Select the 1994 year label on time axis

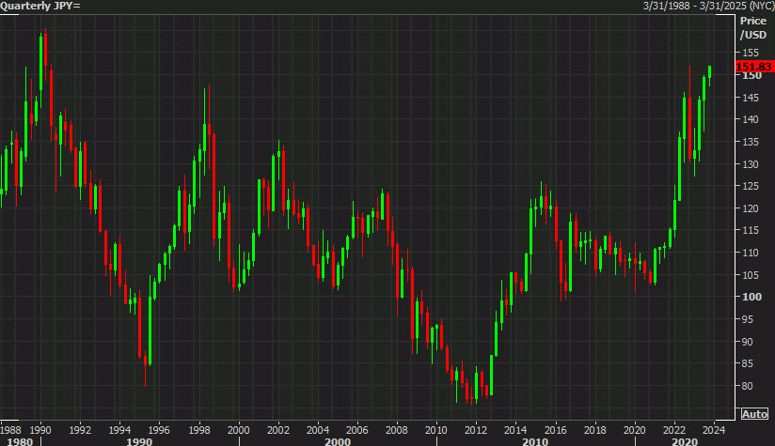tap(119, 428)
